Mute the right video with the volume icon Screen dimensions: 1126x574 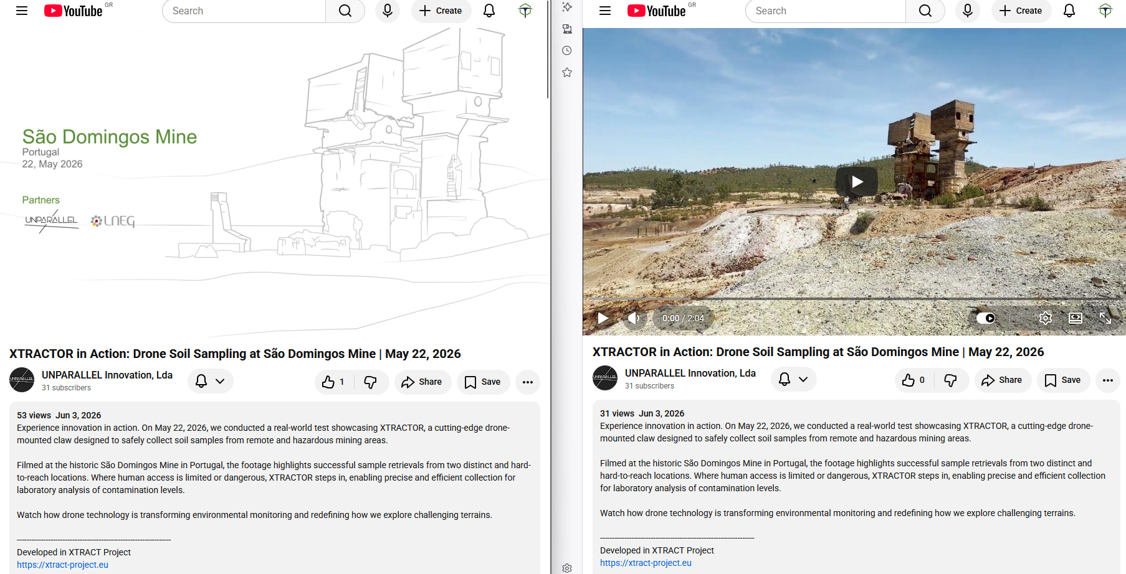tap(633, 318)
